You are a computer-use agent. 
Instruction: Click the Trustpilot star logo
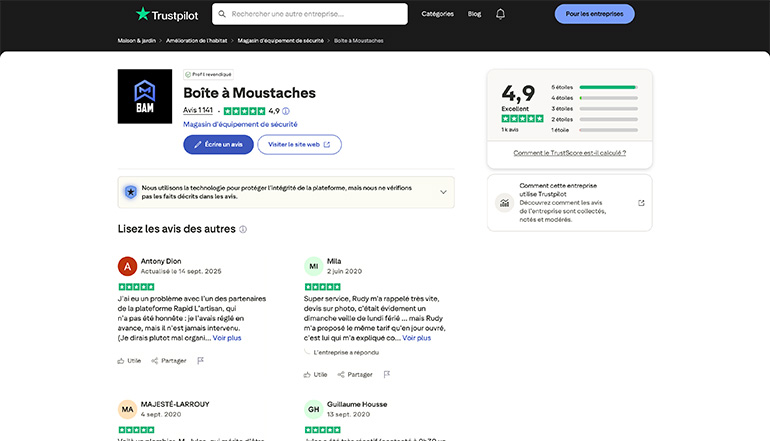[167, 14]
